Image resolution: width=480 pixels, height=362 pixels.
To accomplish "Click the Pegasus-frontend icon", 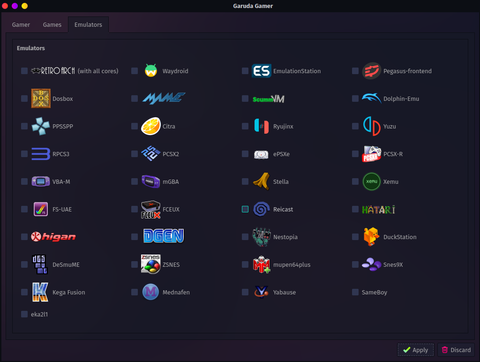I will coord(371,71).
